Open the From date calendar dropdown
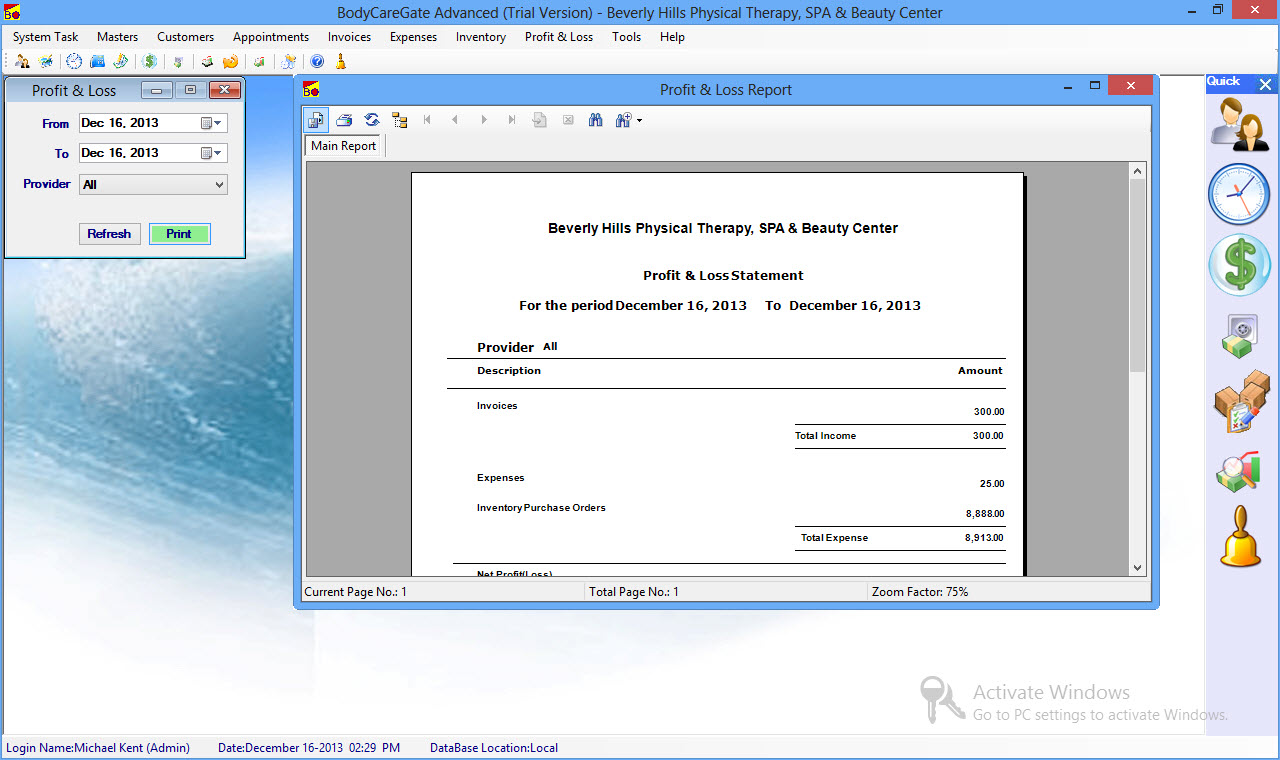Screen dimensions: 1280x760 tap(211, 124)
